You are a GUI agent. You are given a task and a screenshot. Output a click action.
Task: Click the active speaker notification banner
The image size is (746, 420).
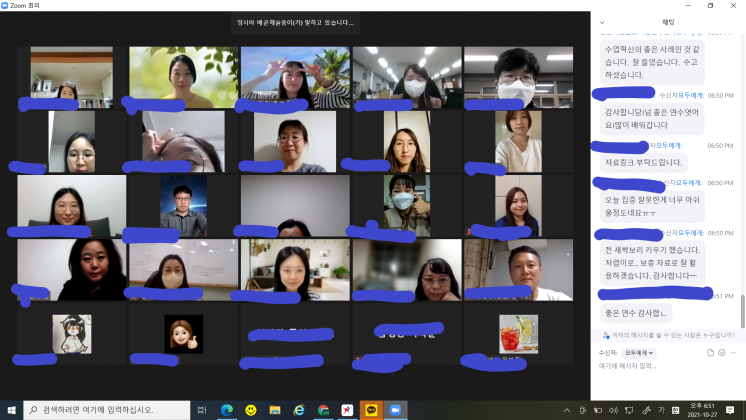click(294, 22)
